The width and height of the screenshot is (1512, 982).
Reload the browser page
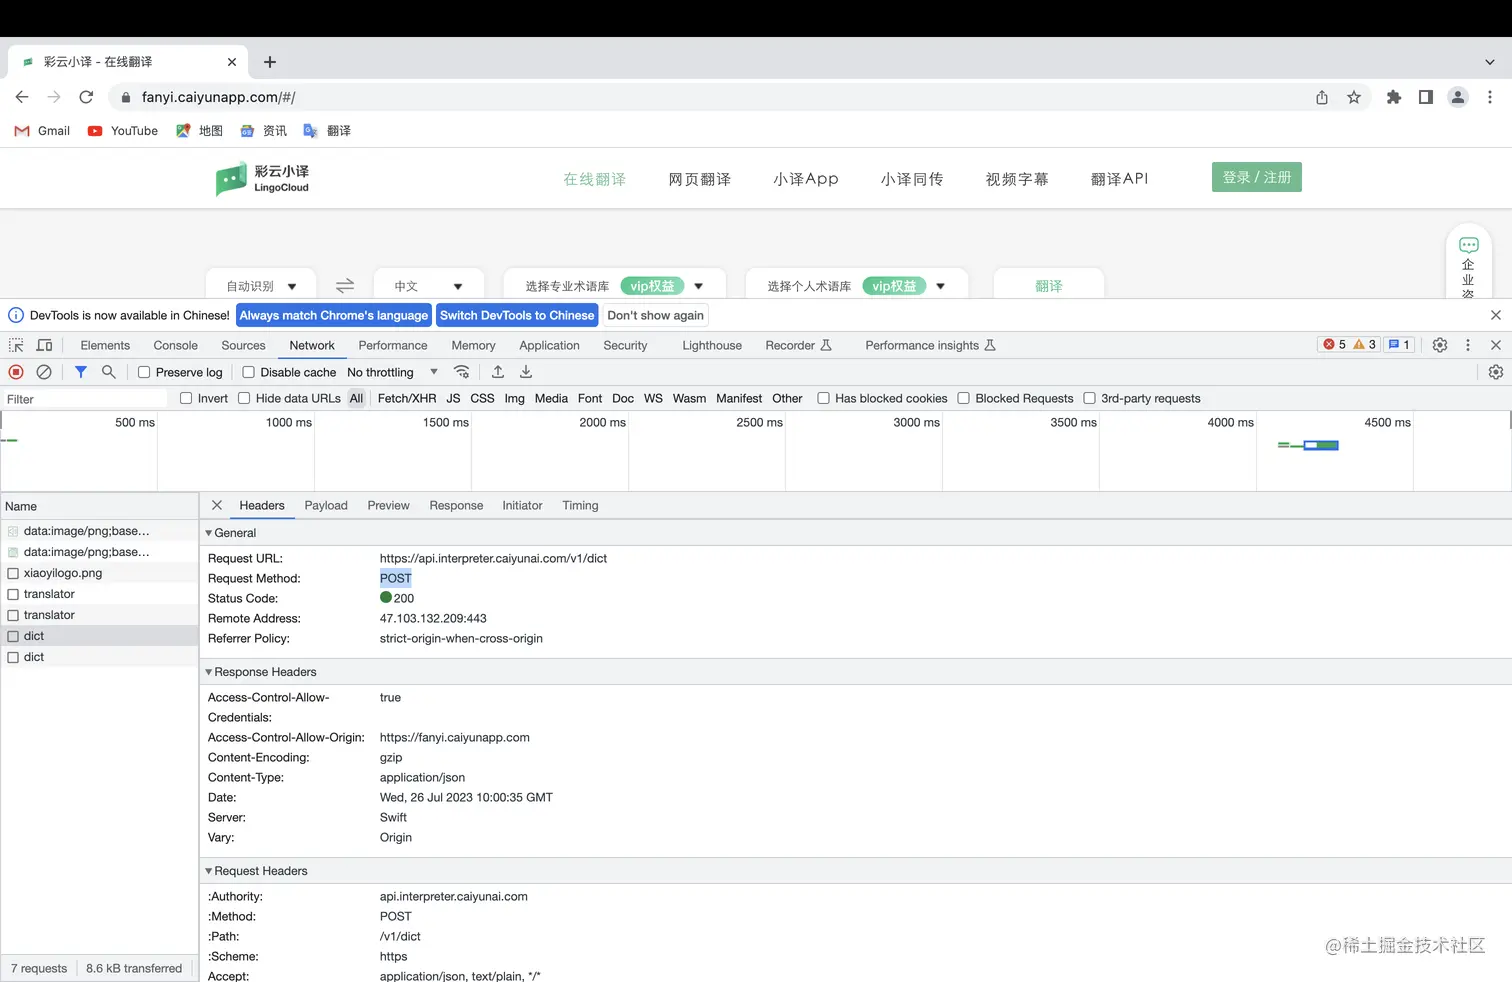[86, 97]
